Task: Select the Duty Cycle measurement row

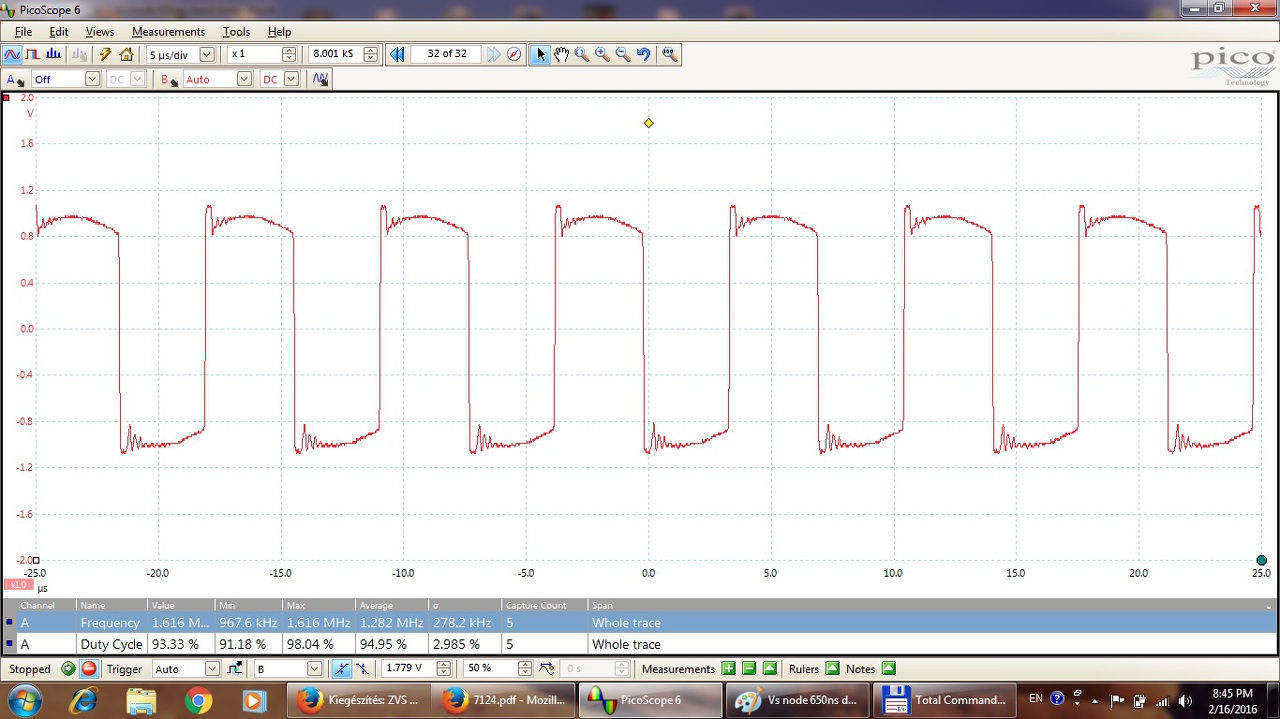Action: pos(640,644)
